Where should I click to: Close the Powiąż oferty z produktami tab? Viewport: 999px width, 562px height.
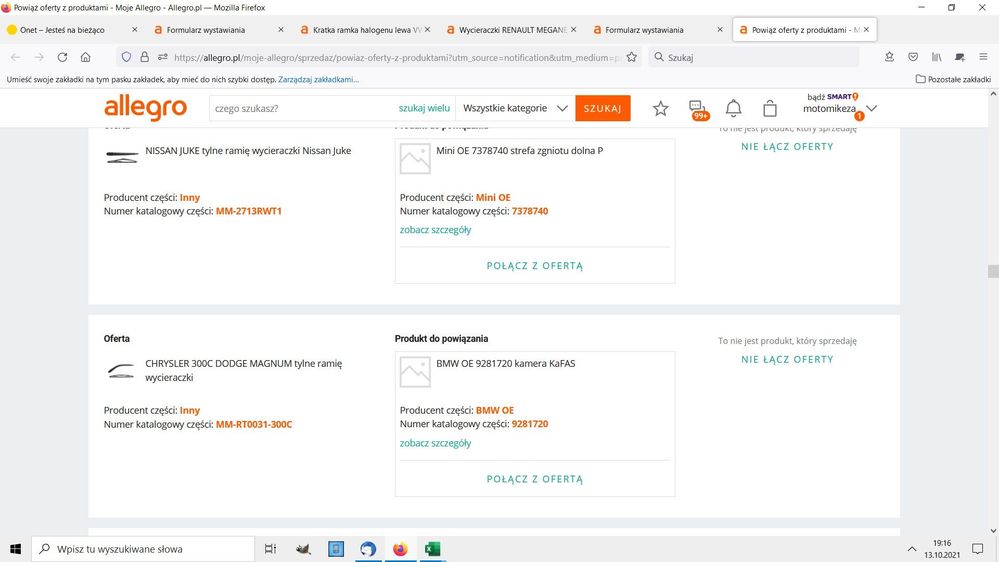pos(866,30)
